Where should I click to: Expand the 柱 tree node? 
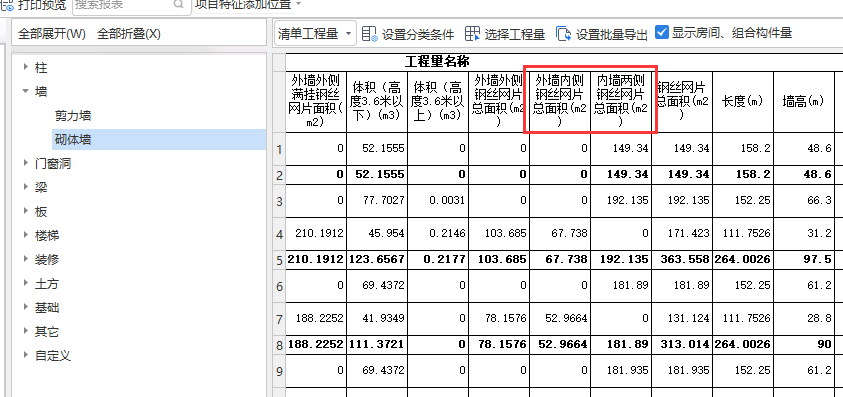tap(25, 68)
